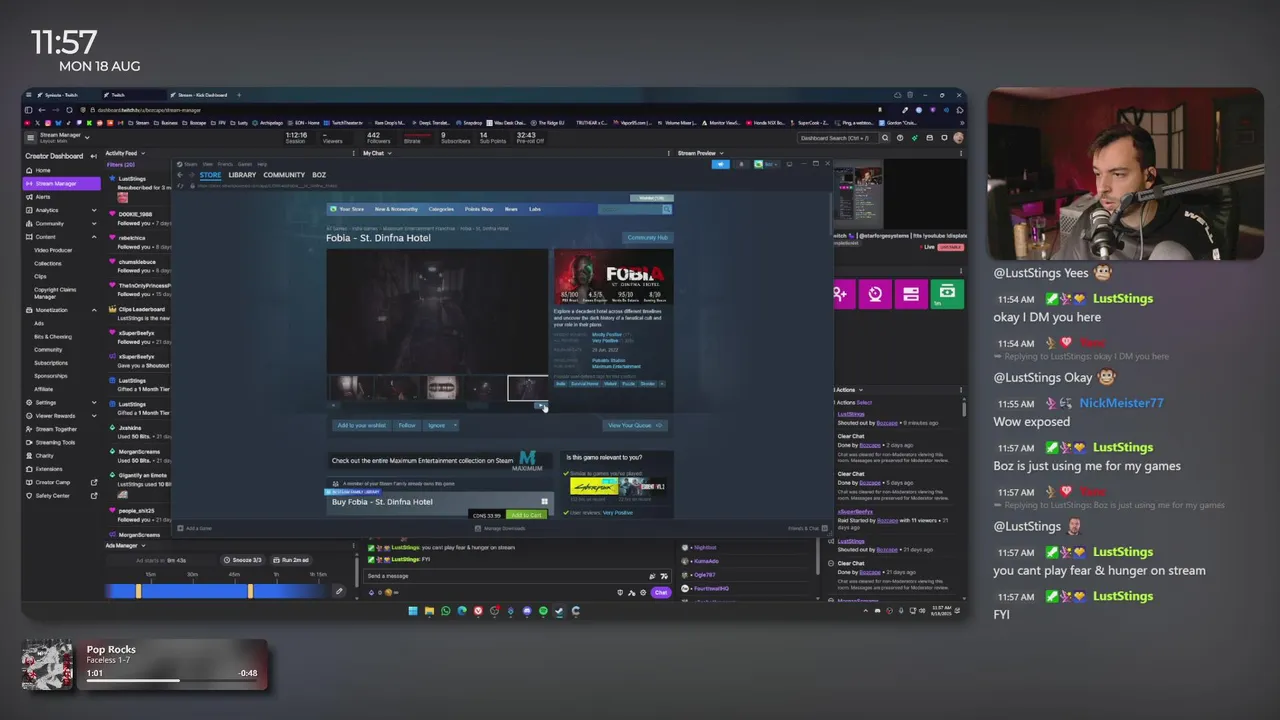Screen dimensions: 1280x720
Task: Click the Dashboard Search field
Action: coord(838,138)
